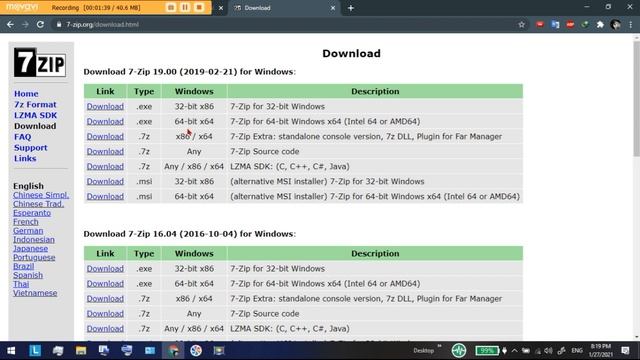Screen dimensions: 640x360
Task: Open the Chrome three-dot menu
Action: (x=631, y=24)
